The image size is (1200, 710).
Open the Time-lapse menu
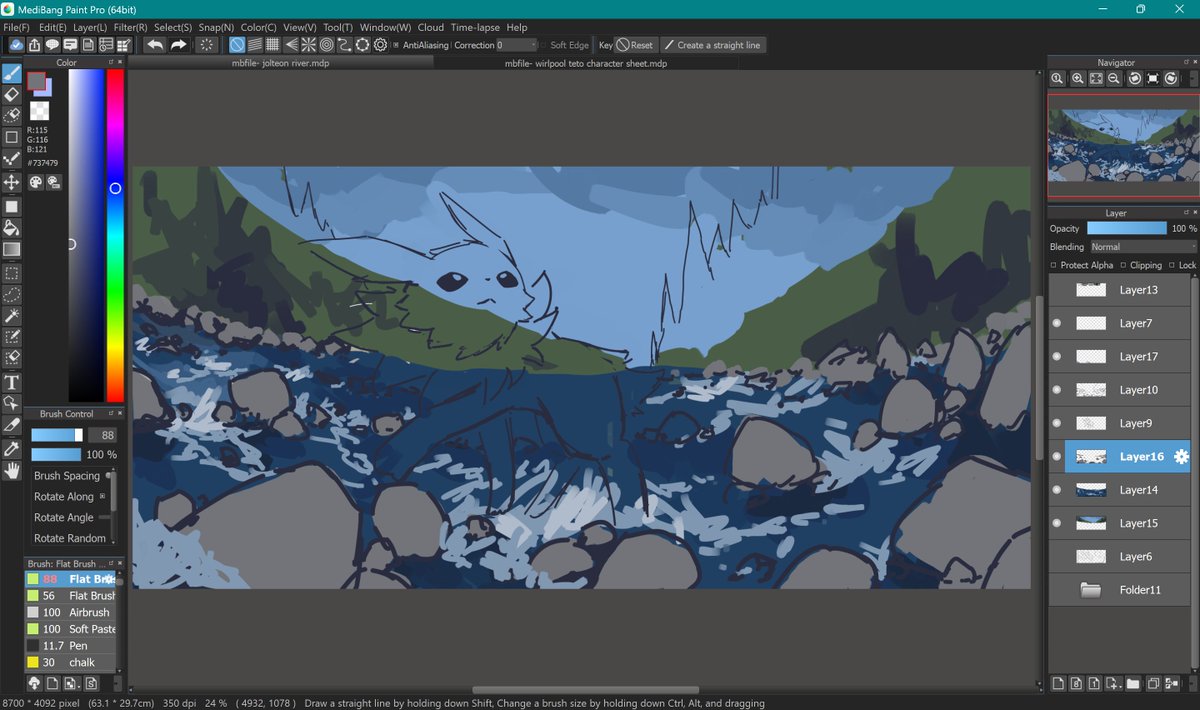click(476, 27)
